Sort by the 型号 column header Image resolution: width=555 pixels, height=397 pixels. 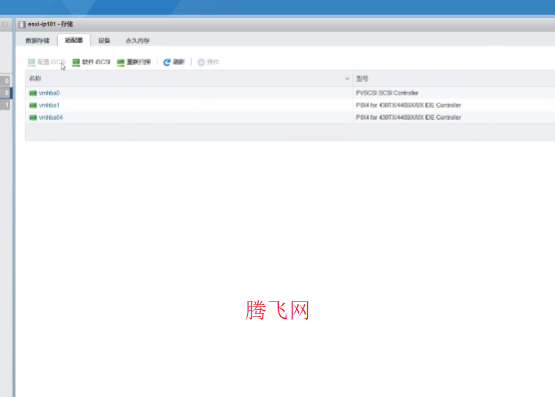[x=362, y=79]
